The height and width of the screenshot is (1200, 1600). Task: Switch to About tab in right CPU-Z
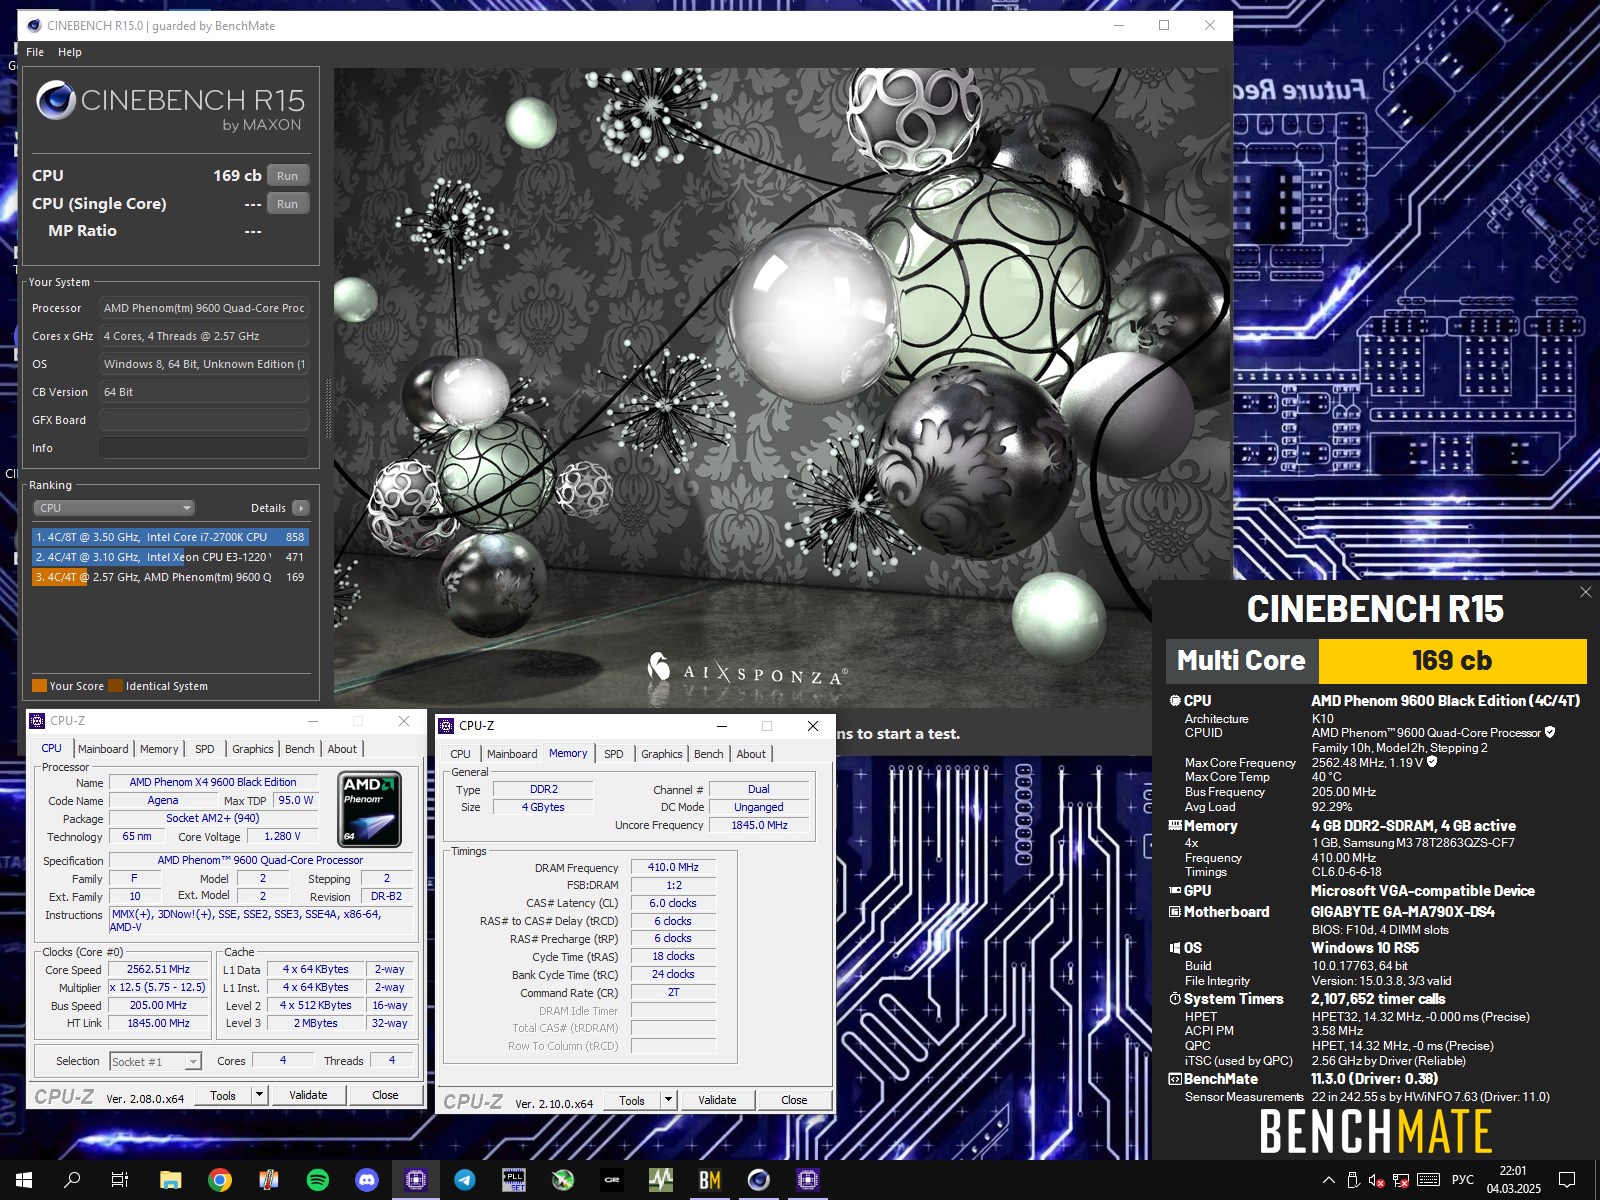[x=751, y=754]
